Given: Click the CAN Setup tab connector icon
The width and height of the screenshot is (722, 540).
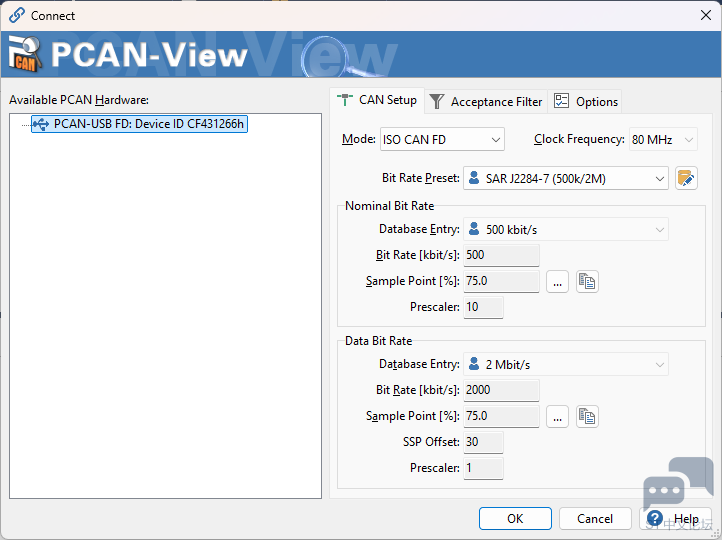Looking at the screenshot, I should click(x=345, y=99).
